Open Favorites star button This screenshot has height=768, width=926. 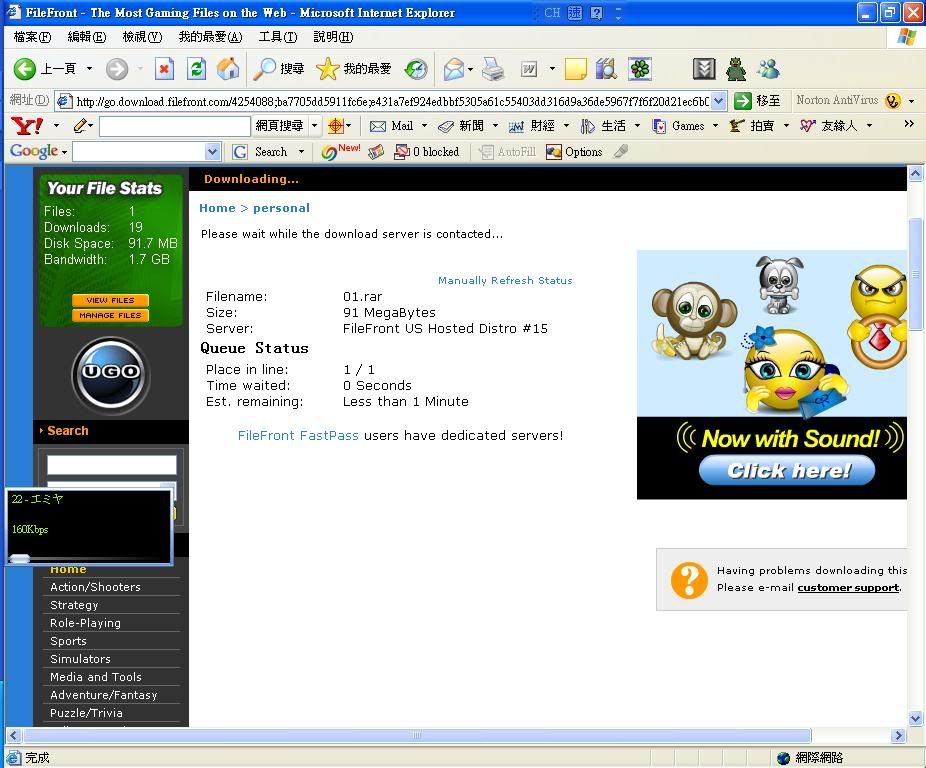pos(354,69)
